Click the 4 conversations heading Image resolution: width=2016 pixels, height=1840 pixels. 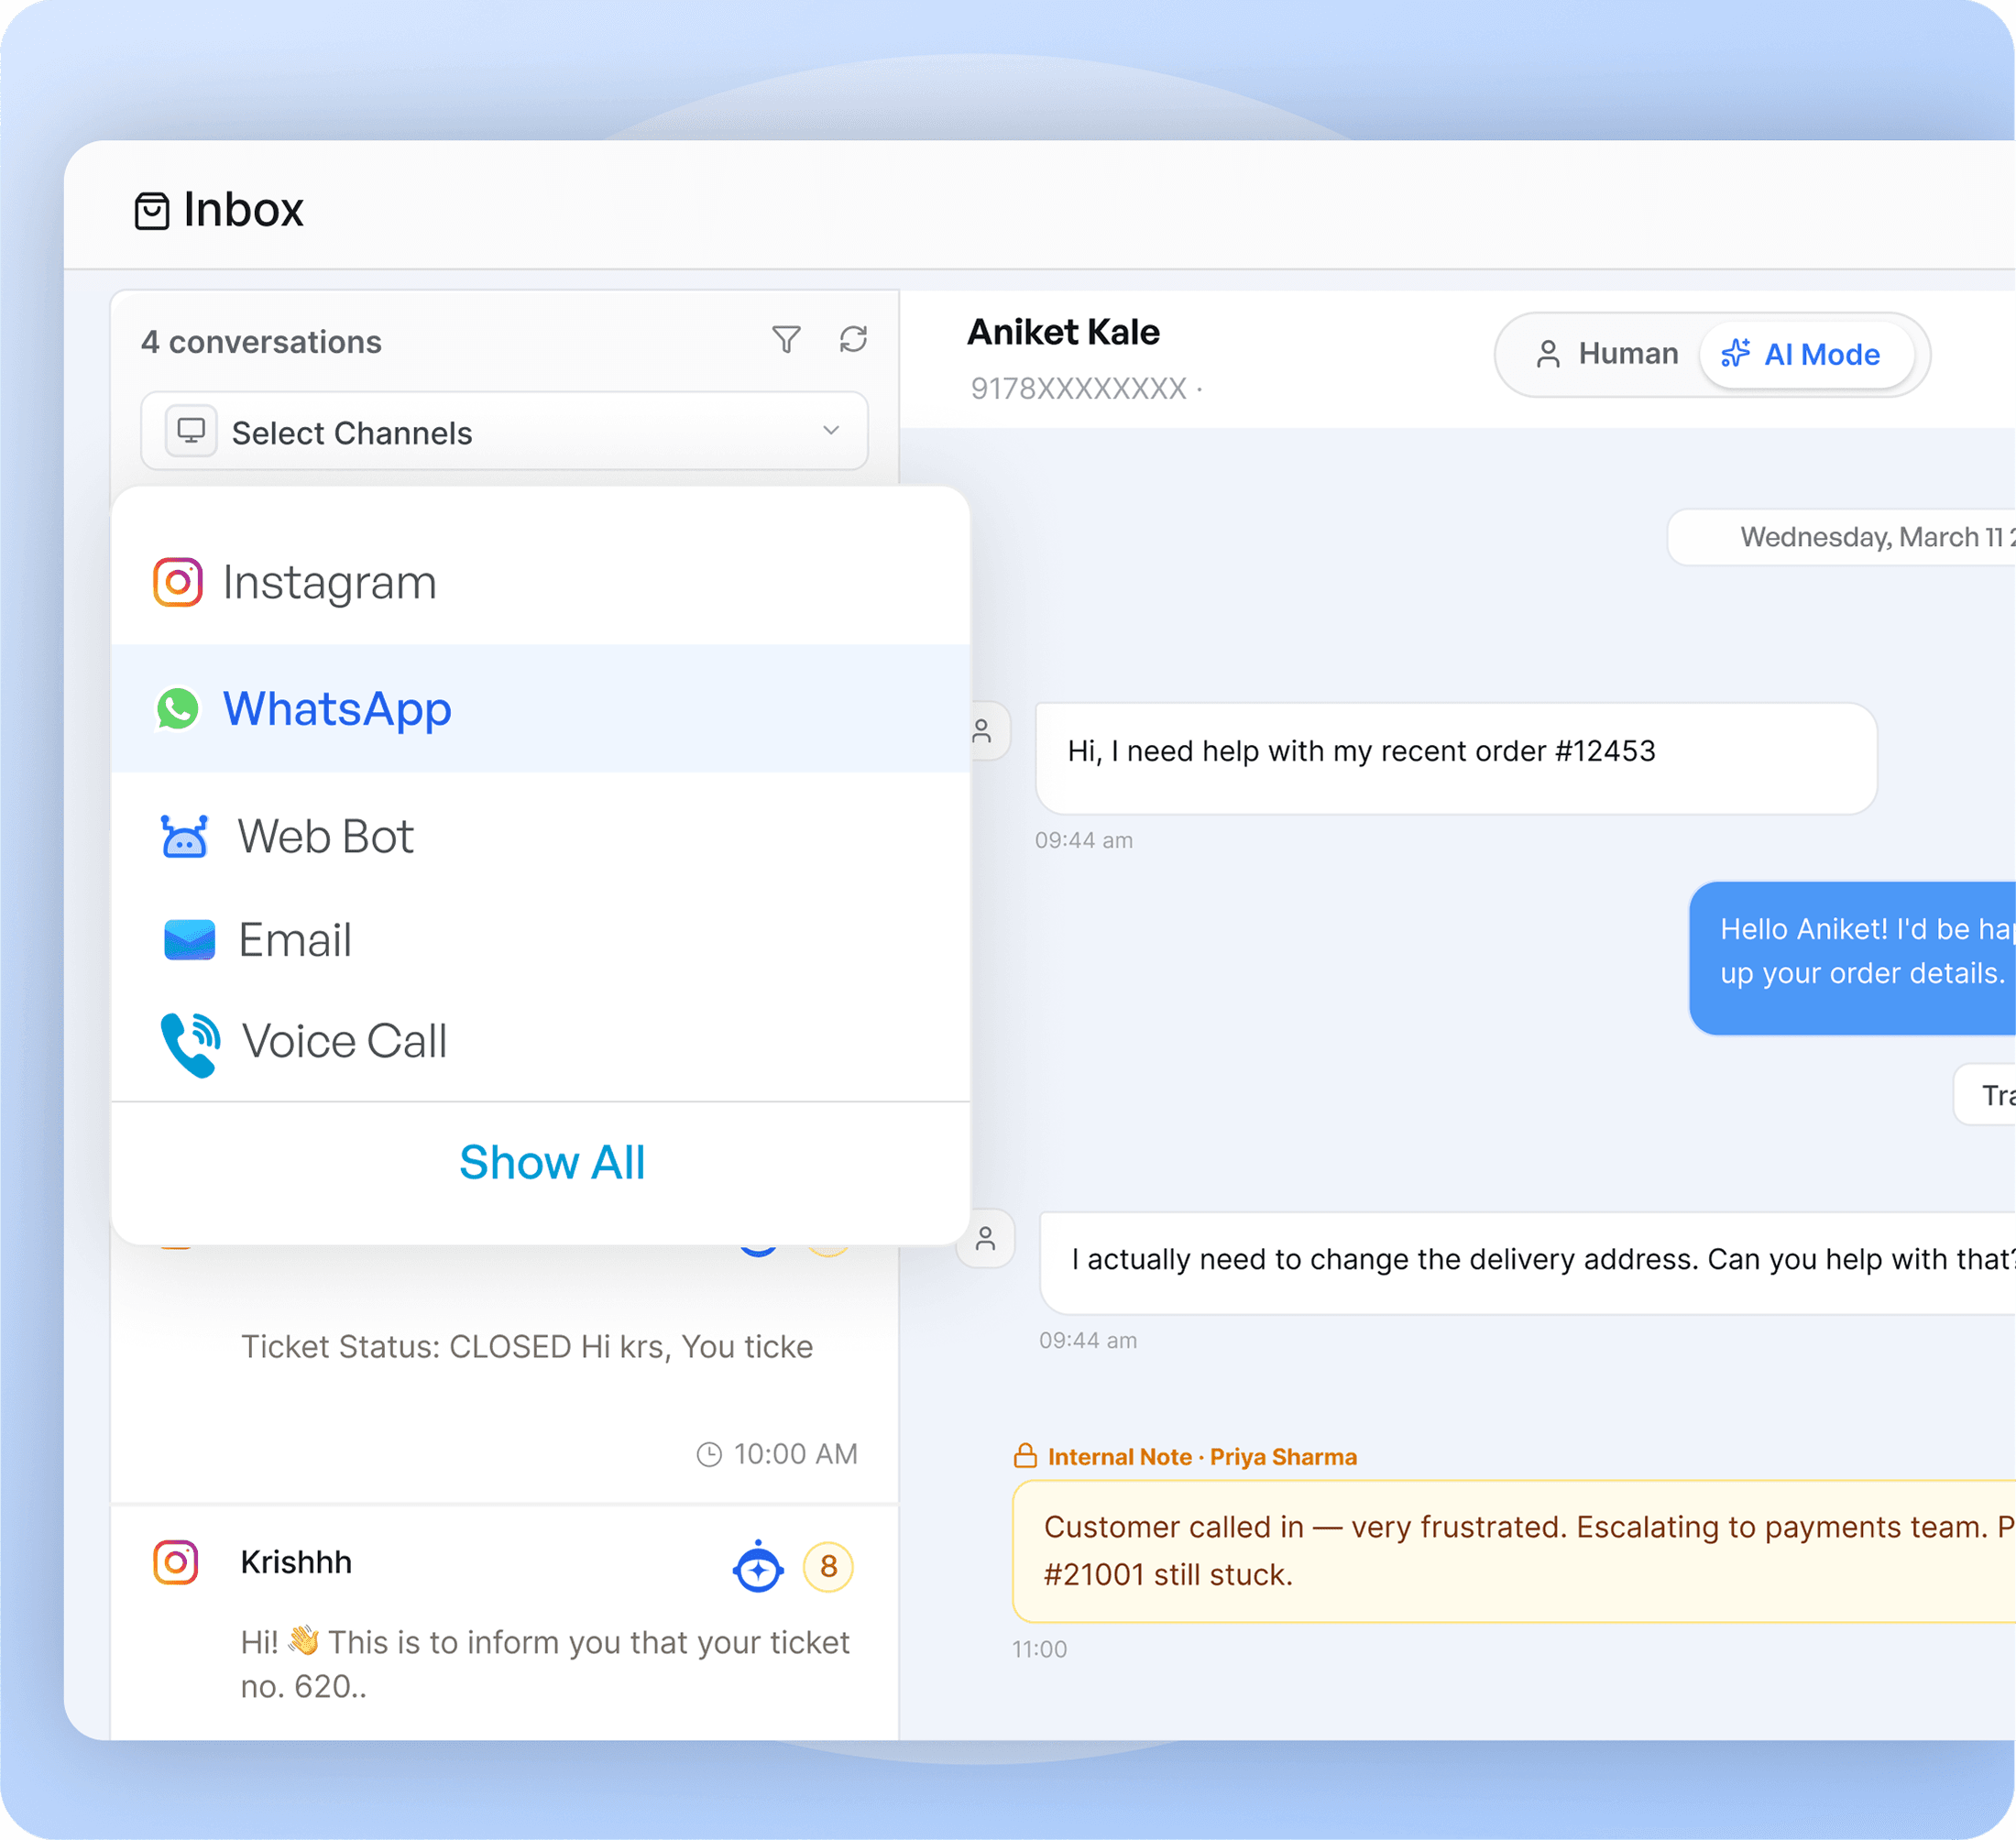(x=261, y=342)
